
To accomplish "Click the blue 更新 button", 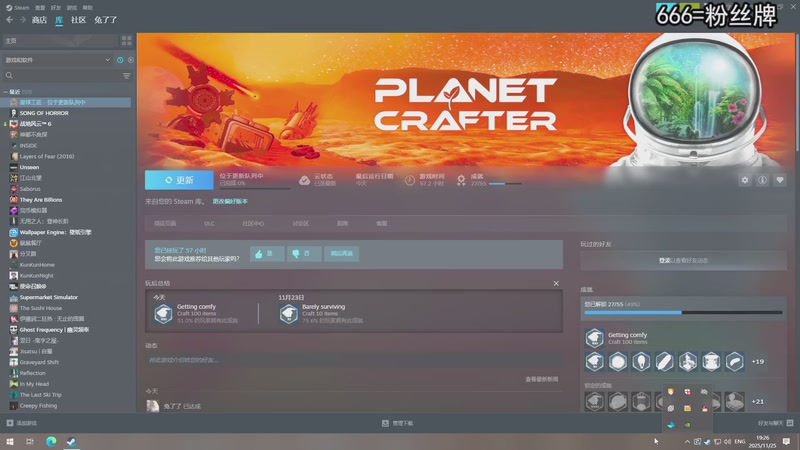I will (179, 180).
